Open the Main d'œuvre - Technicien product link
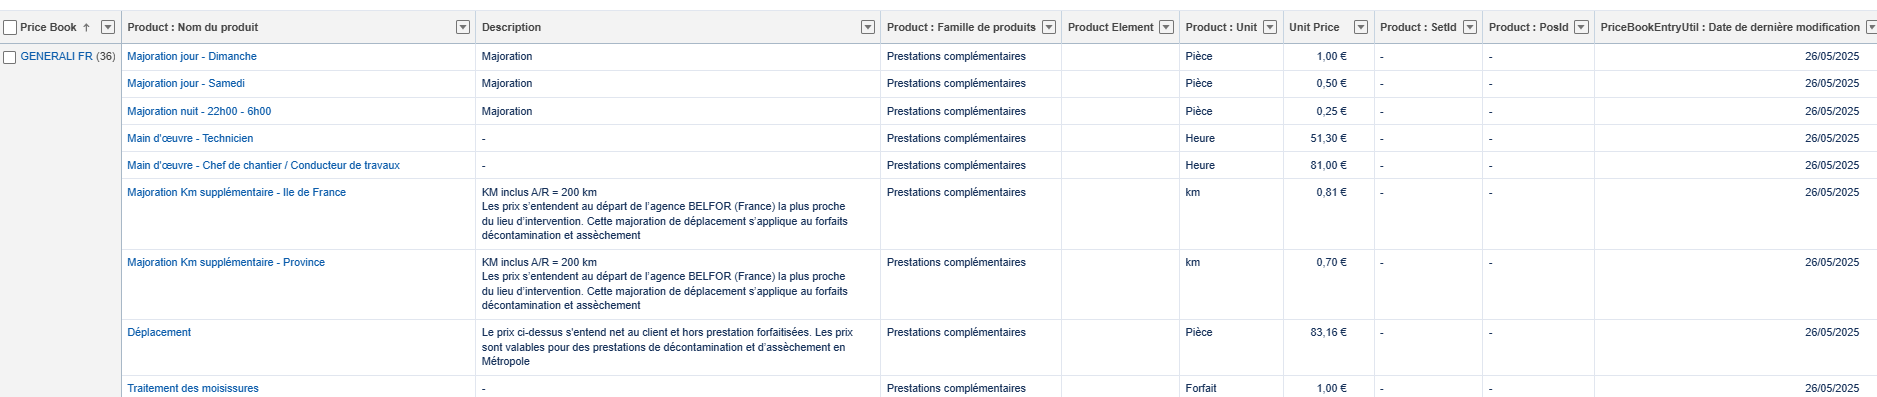This screenshot has height=397, width=1877. point(190,138)
